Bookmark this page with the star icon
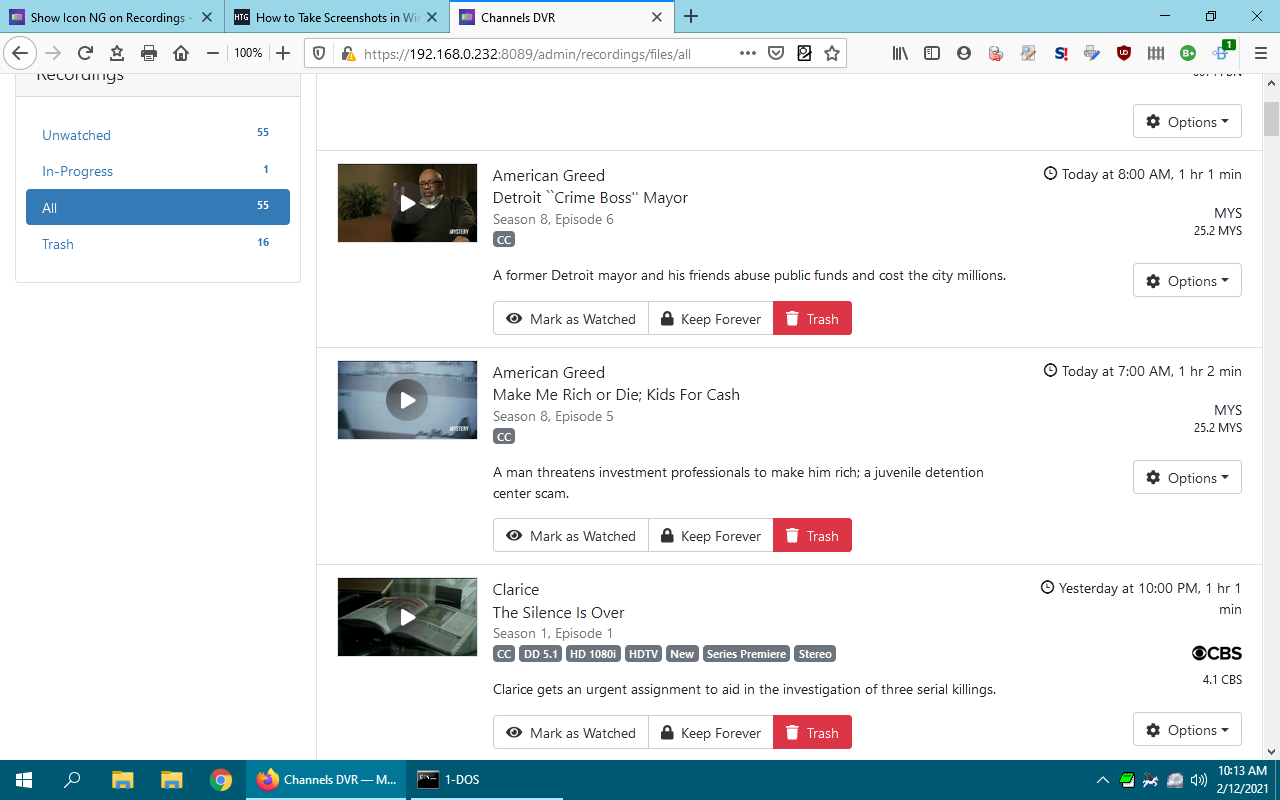The image size is (1280, 800). pos(832,53)
